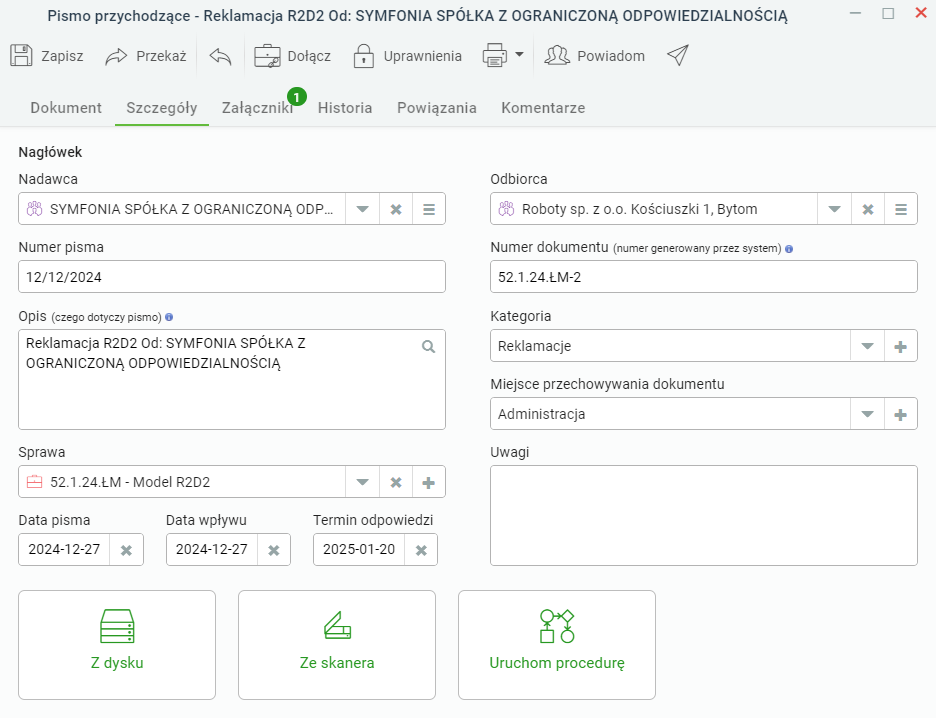Open the Nadawca details list icon
Viewport: 936px width, 718px height.
coord(429,209)
